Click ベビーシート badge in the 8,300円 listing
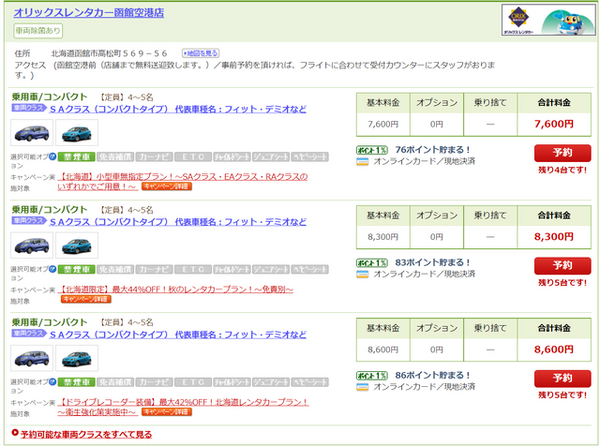 point(310,270)
